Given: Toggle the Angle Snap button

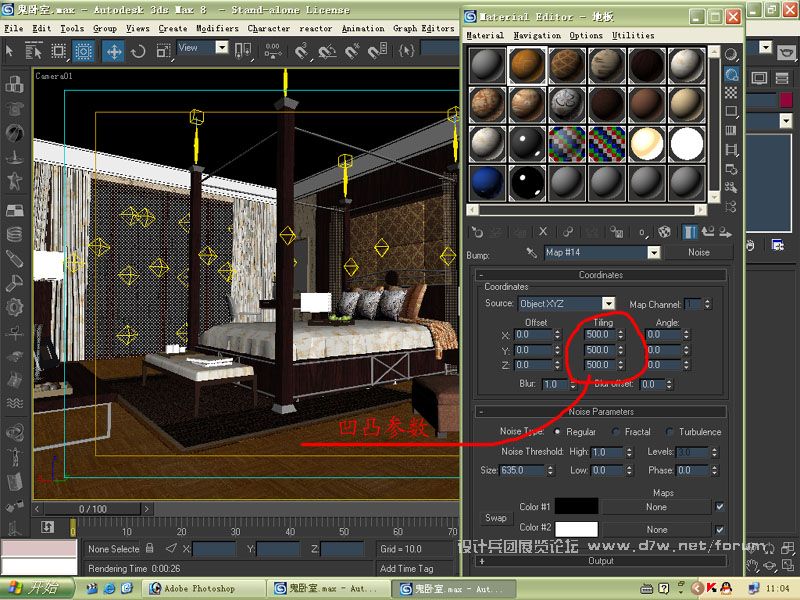Looking at the screenshot, I should [327, 51].
